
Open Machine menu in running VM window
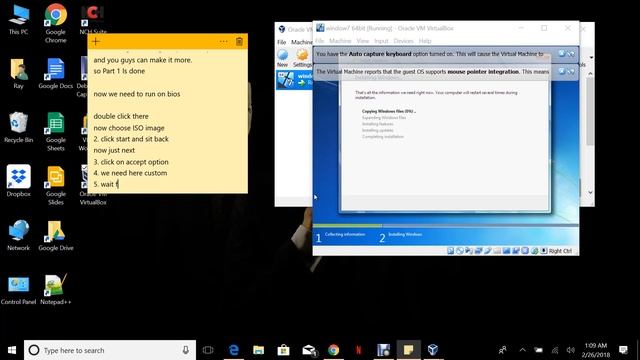point(340,41)
